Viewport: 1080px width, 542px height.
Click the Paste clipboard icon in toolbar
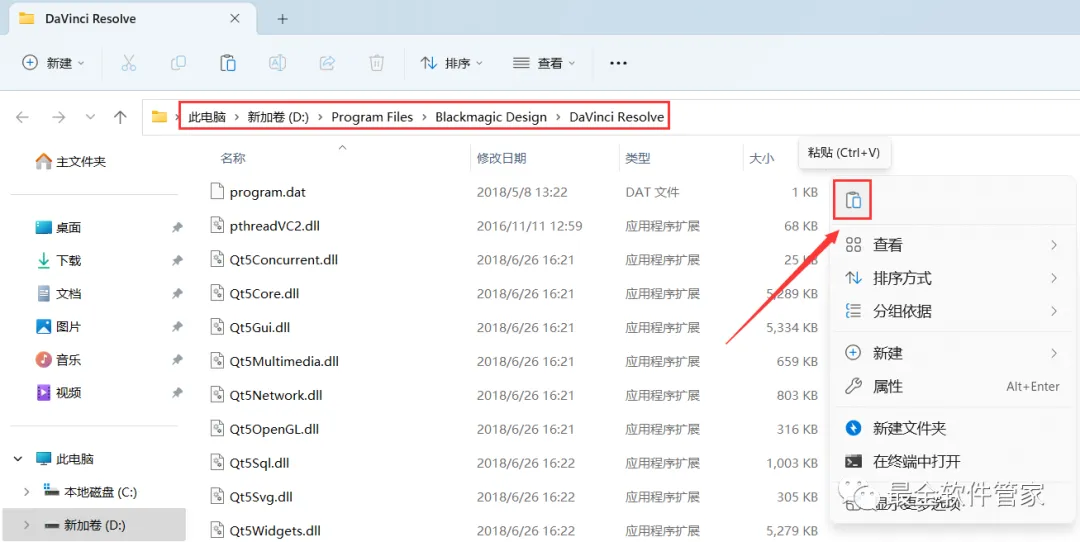coord(227,63)
